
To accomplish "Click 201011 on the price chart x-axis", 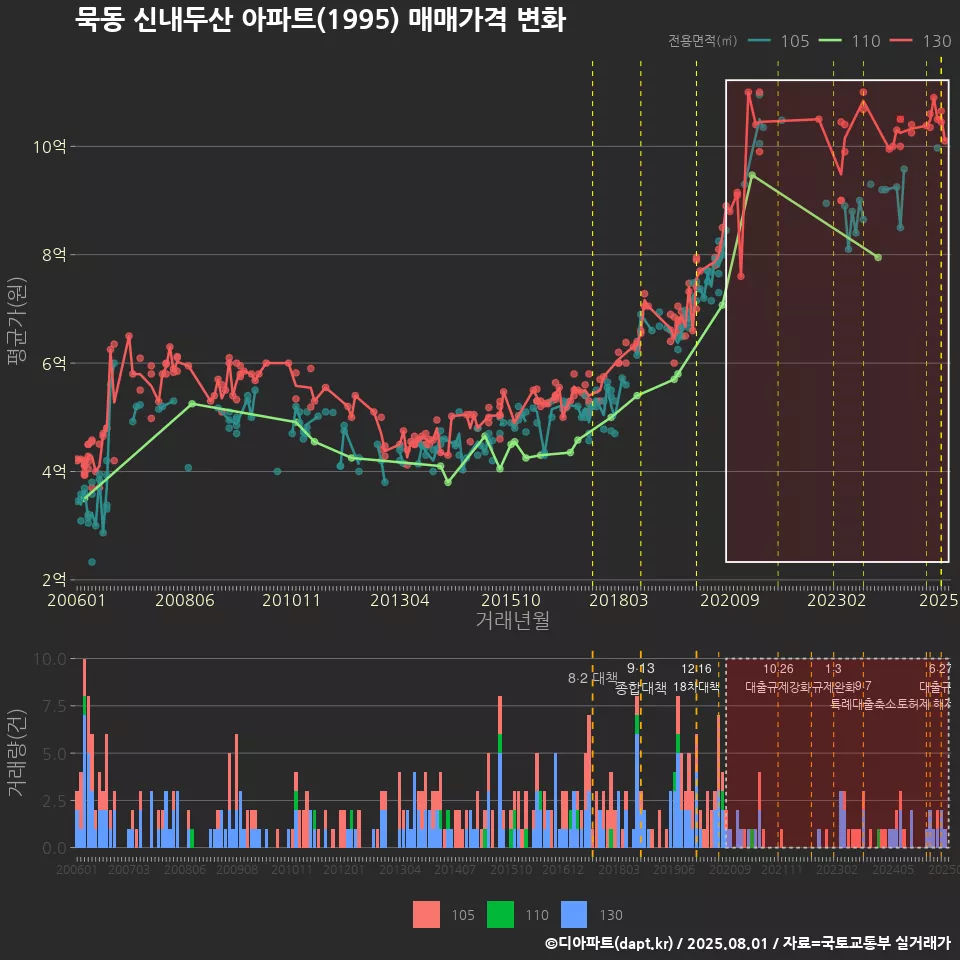I will click(291, 600).
